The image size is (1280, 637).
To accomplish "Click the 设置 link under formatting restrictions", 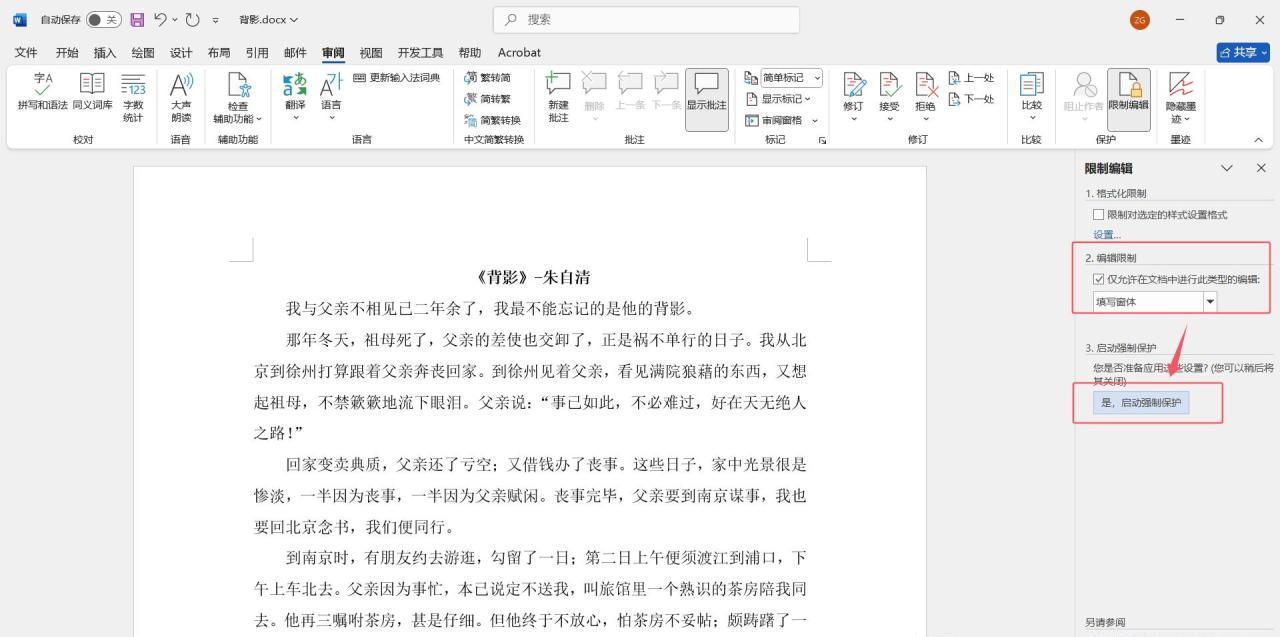I will (x=1105, y=233).
